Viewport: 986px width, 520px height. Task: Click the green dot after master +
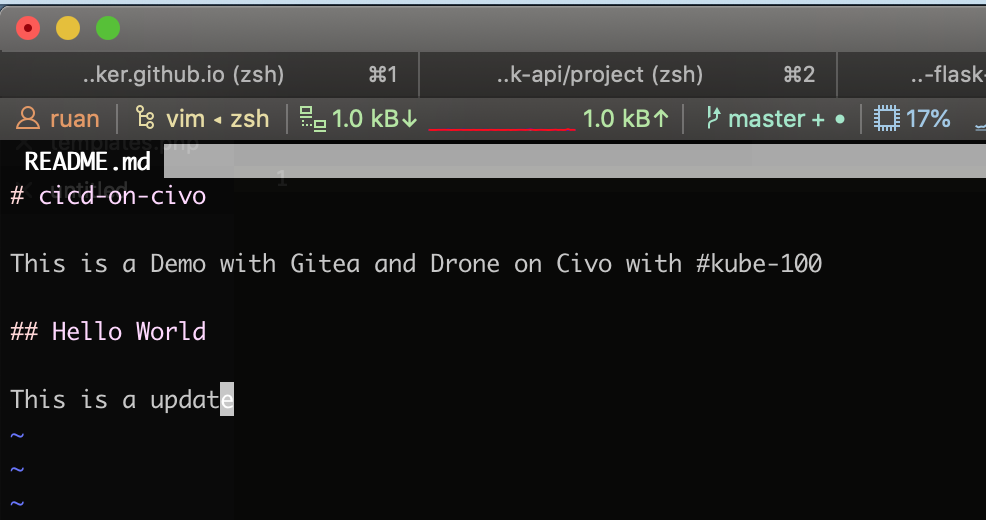840,119
